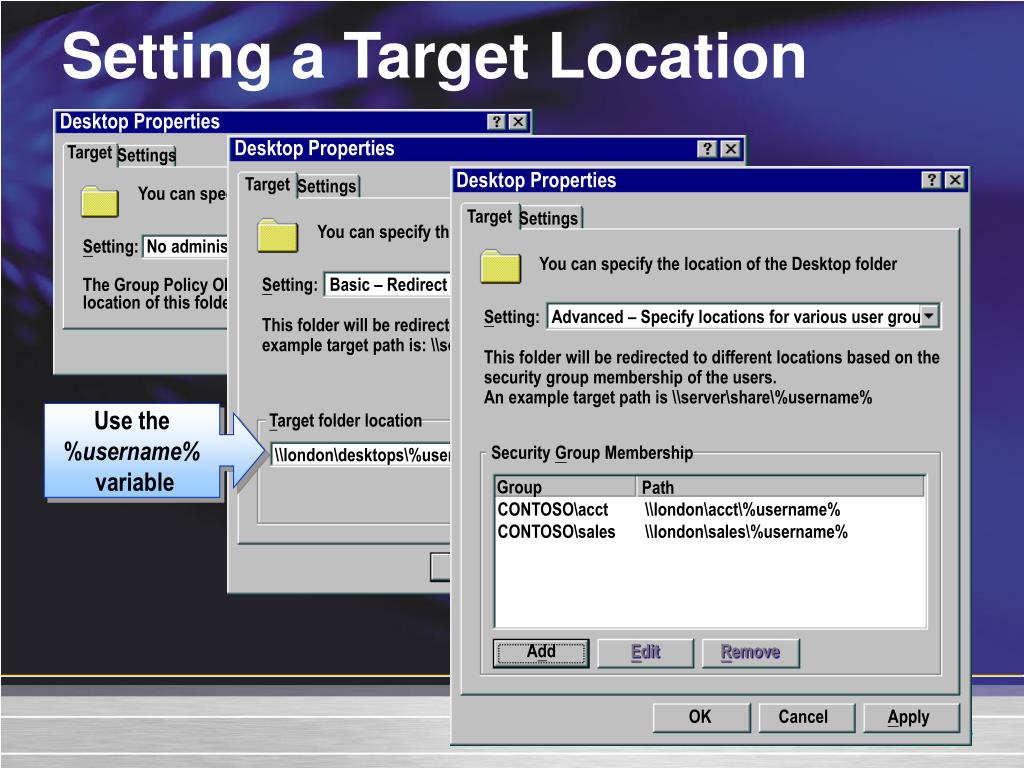
Task: Click the Apply button
Action: tap(908, 717)
